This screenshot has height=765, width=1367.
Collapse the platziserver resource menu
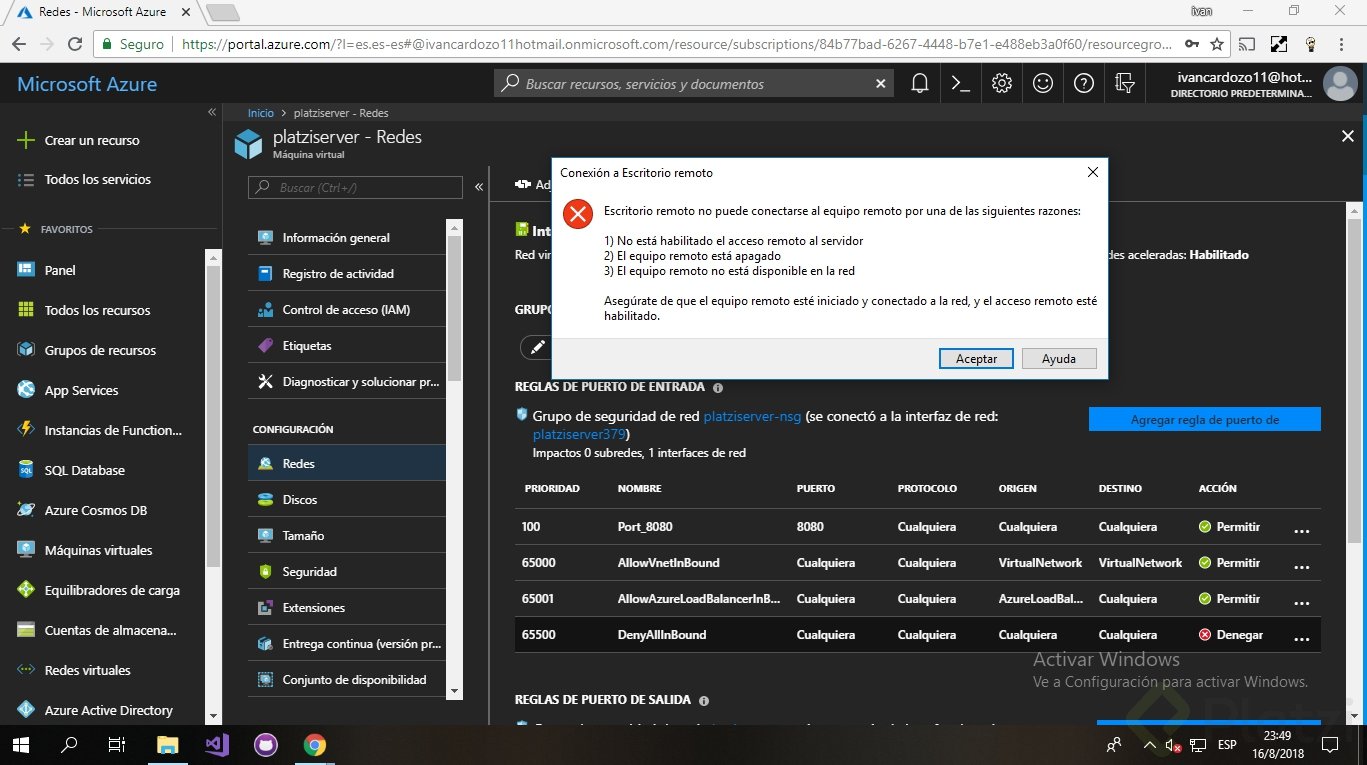click(479, 187)
